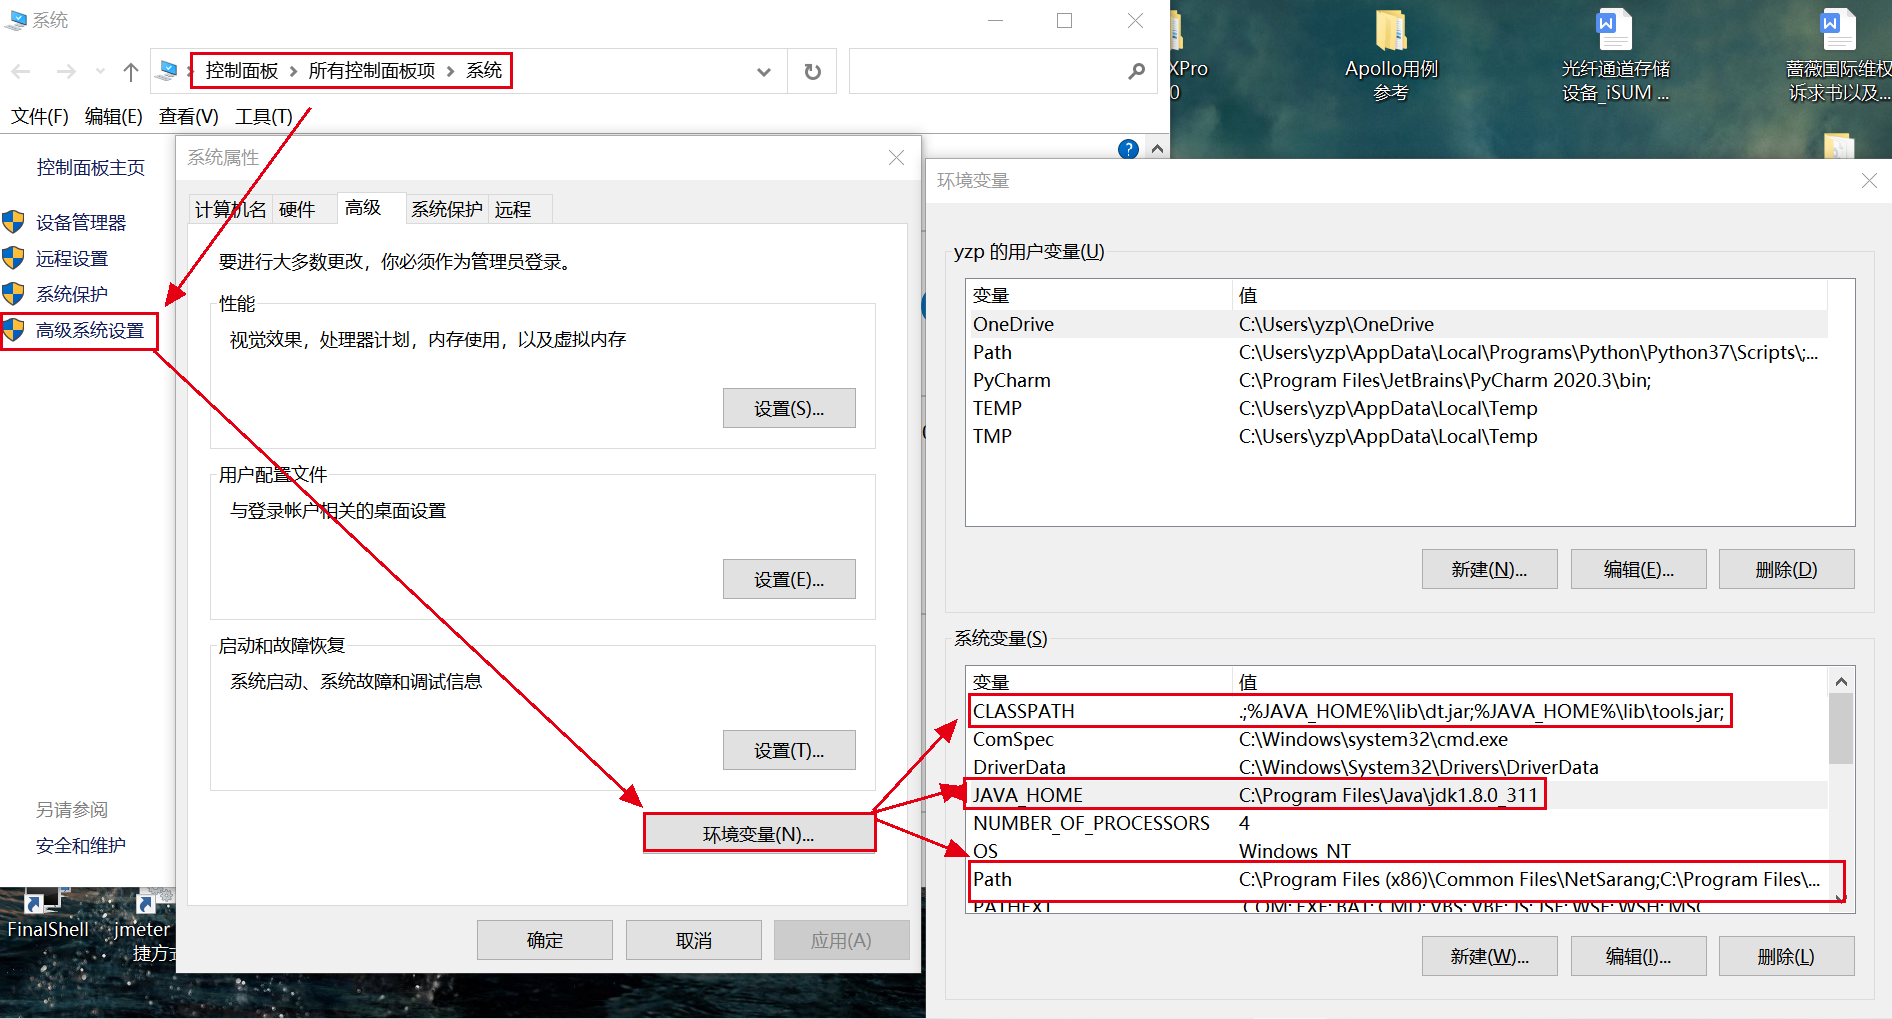1892x1019 pixels.
Task: Click 编辑(E)... for user variables
Action: click(x=1639, y=569)
